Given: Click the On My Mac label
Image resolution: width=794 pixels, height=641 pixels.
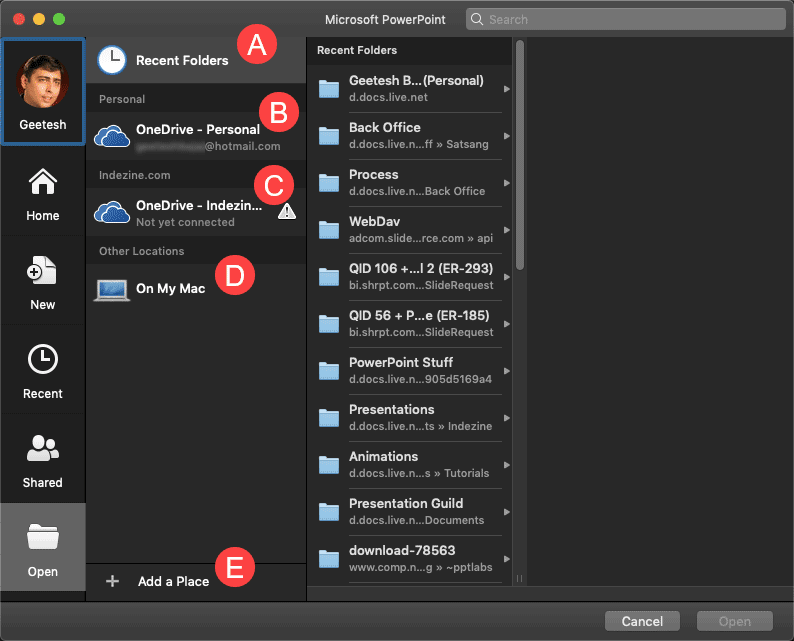Looking at the screenshot, I should [x=171, y=289].
